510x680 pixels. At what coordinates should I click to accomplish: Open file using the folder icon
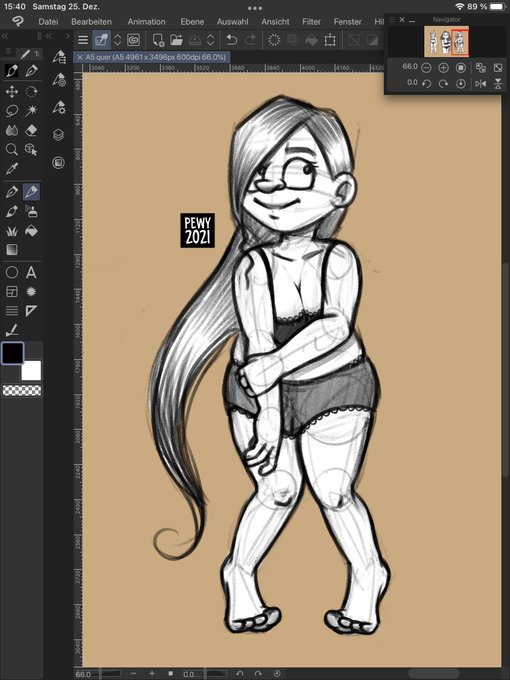click(x=177, y=40)
